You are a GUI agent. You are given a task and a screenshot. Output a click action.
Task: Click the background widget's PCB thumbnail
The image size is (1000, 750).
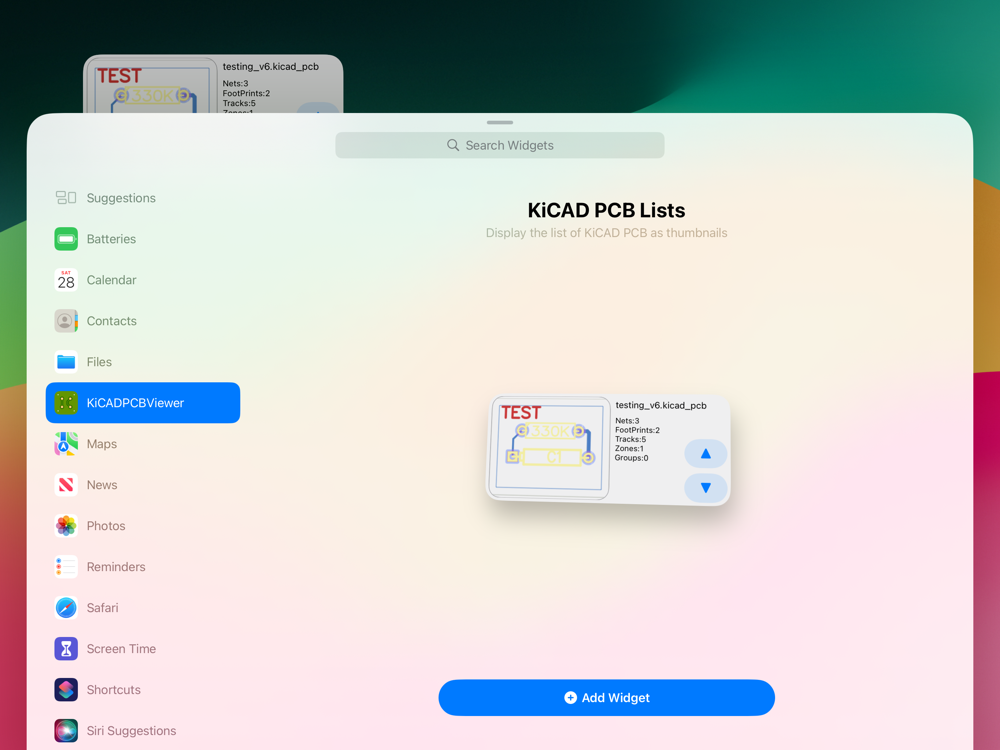[151, 86]
